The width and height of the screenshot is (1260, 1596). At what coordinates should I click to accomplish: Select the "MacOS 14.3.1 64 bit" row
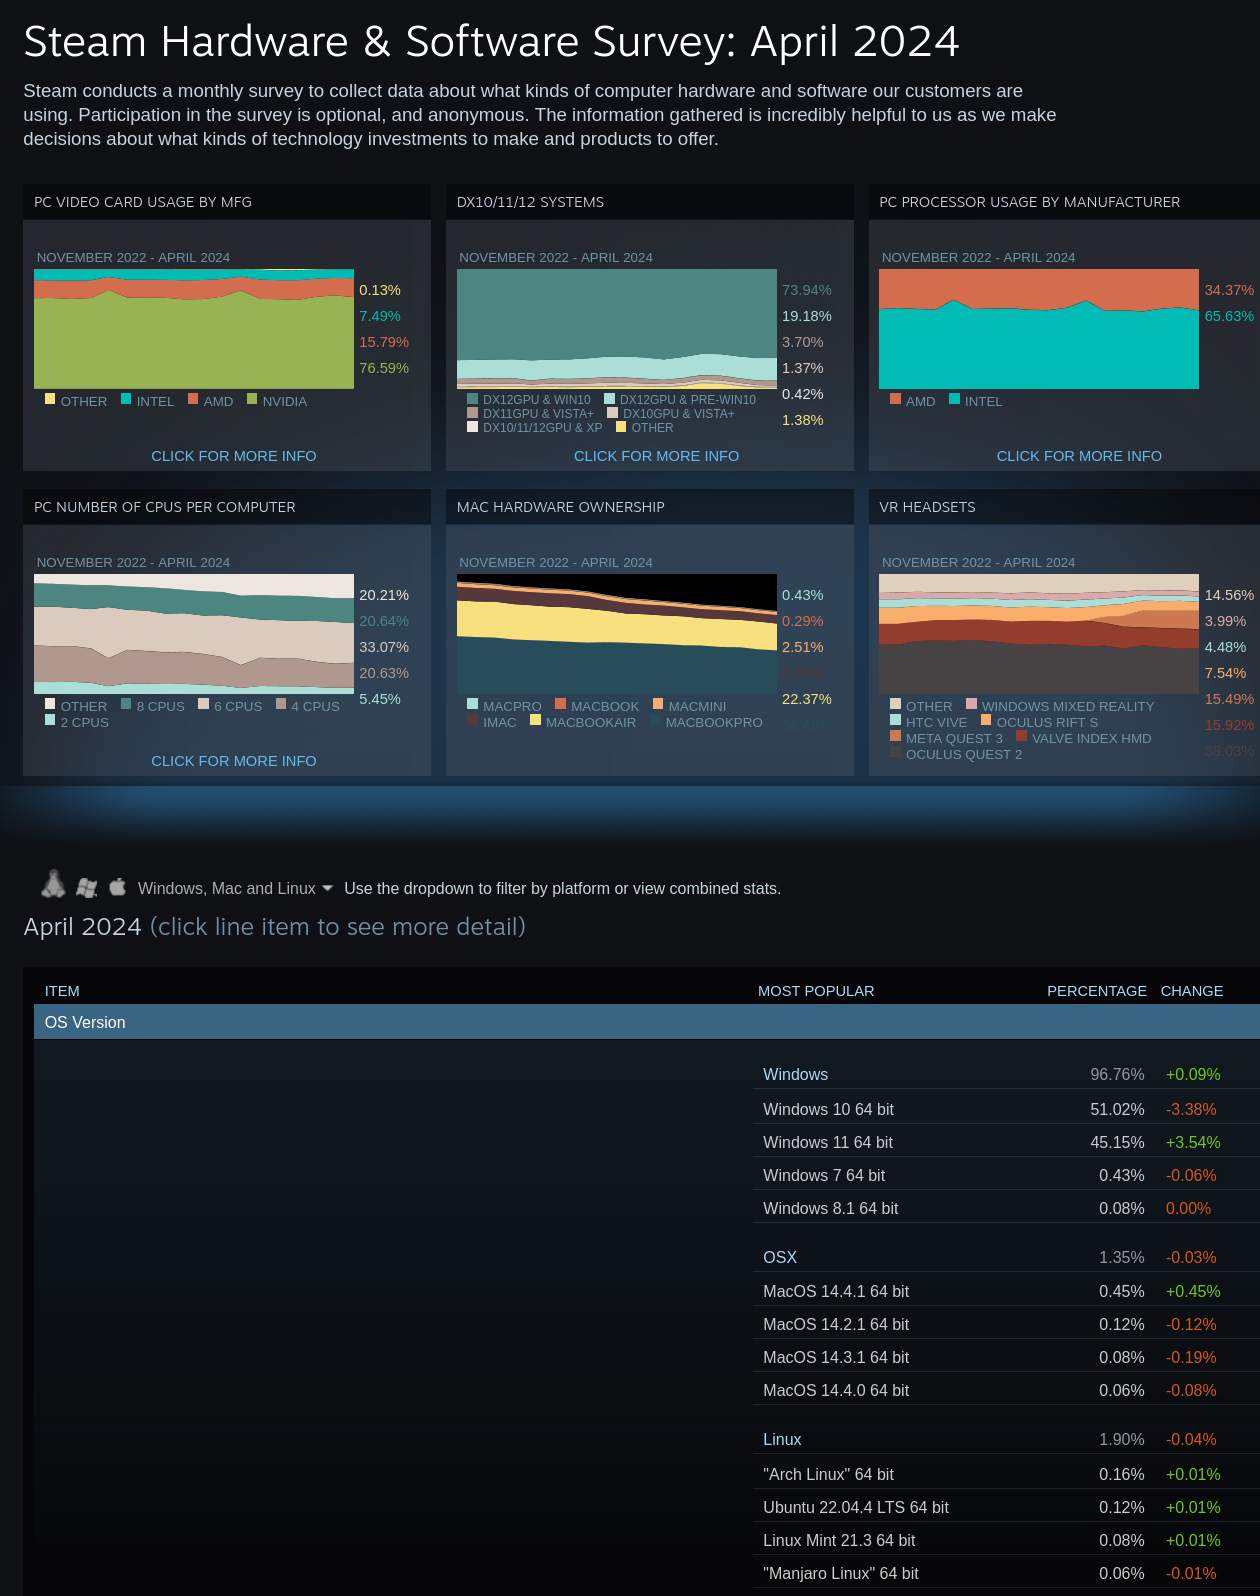[1006, 1357]
